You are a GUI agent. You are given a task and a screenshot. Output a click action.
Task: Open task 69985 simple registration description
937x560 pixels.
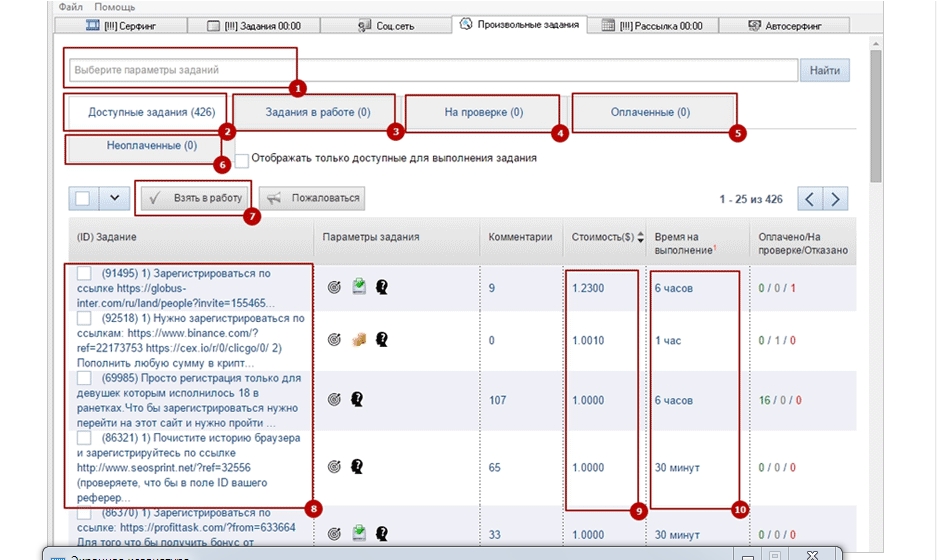pos(189,400)
